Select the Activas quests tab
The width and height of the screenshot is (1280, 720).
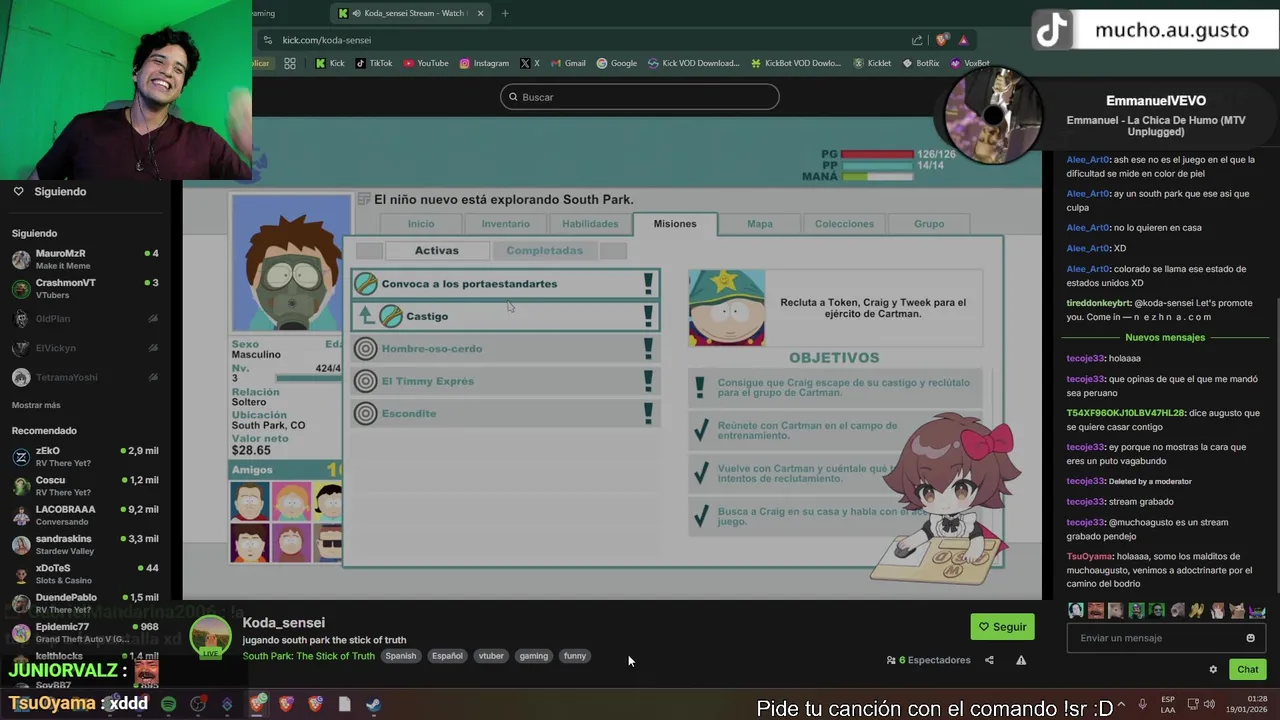tap(437, 251)
